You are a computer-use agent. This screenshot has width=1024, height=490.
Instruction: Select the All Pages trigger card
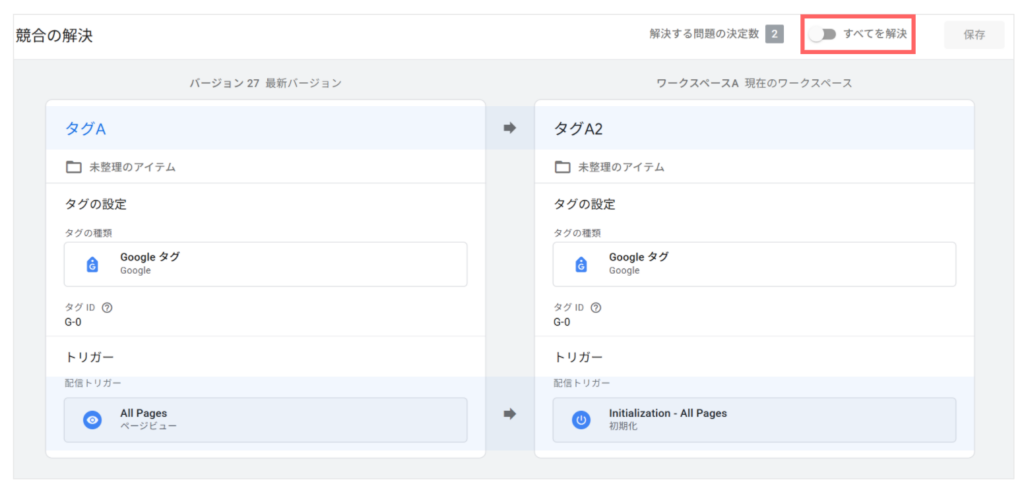tap(266, 420)
